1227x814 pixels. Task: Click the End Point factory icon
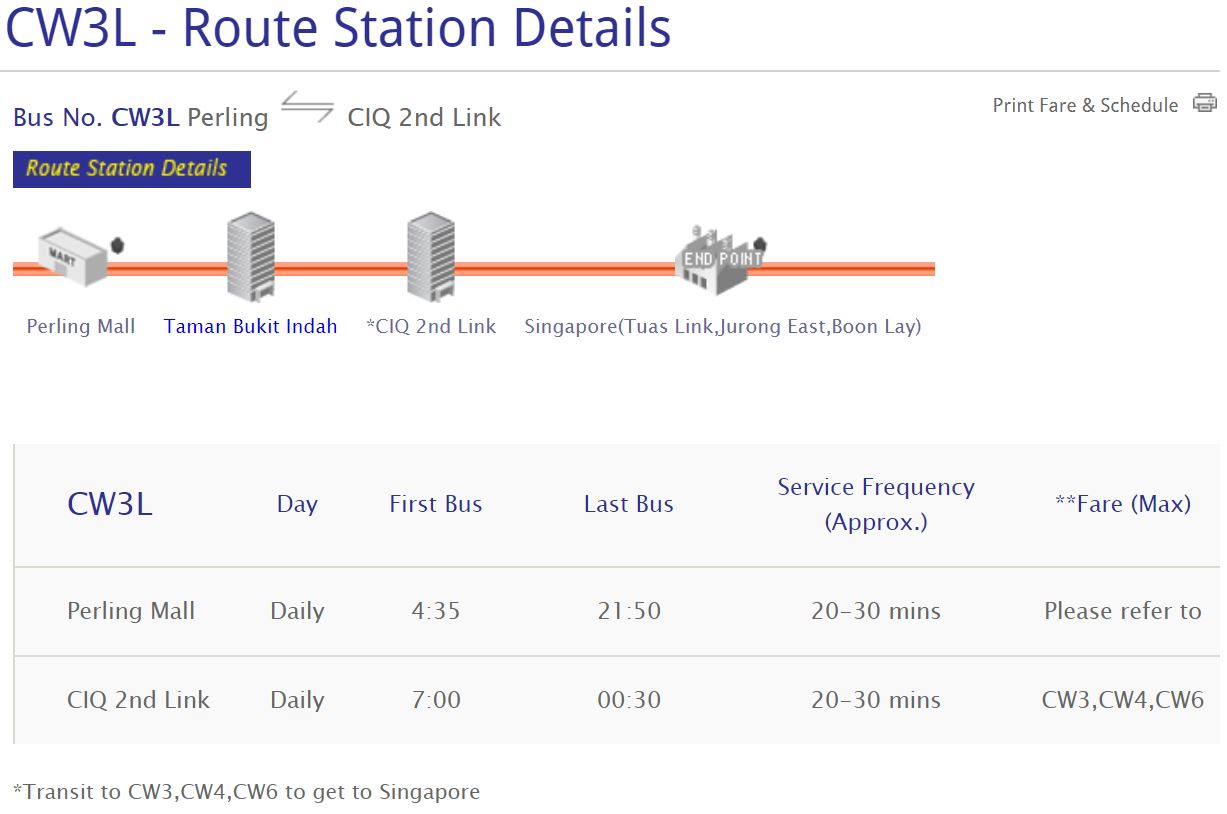coord(722,258)
